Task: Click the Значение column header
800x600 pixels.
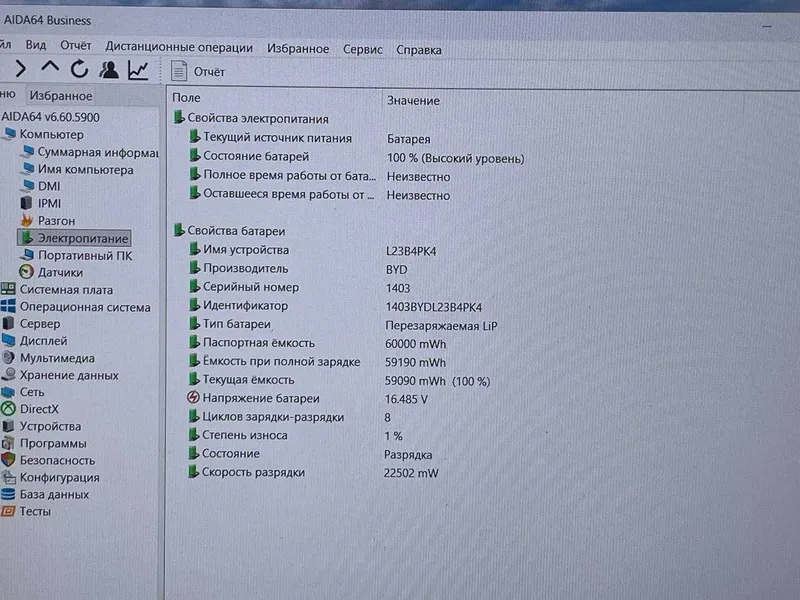Action: [413, 101]
